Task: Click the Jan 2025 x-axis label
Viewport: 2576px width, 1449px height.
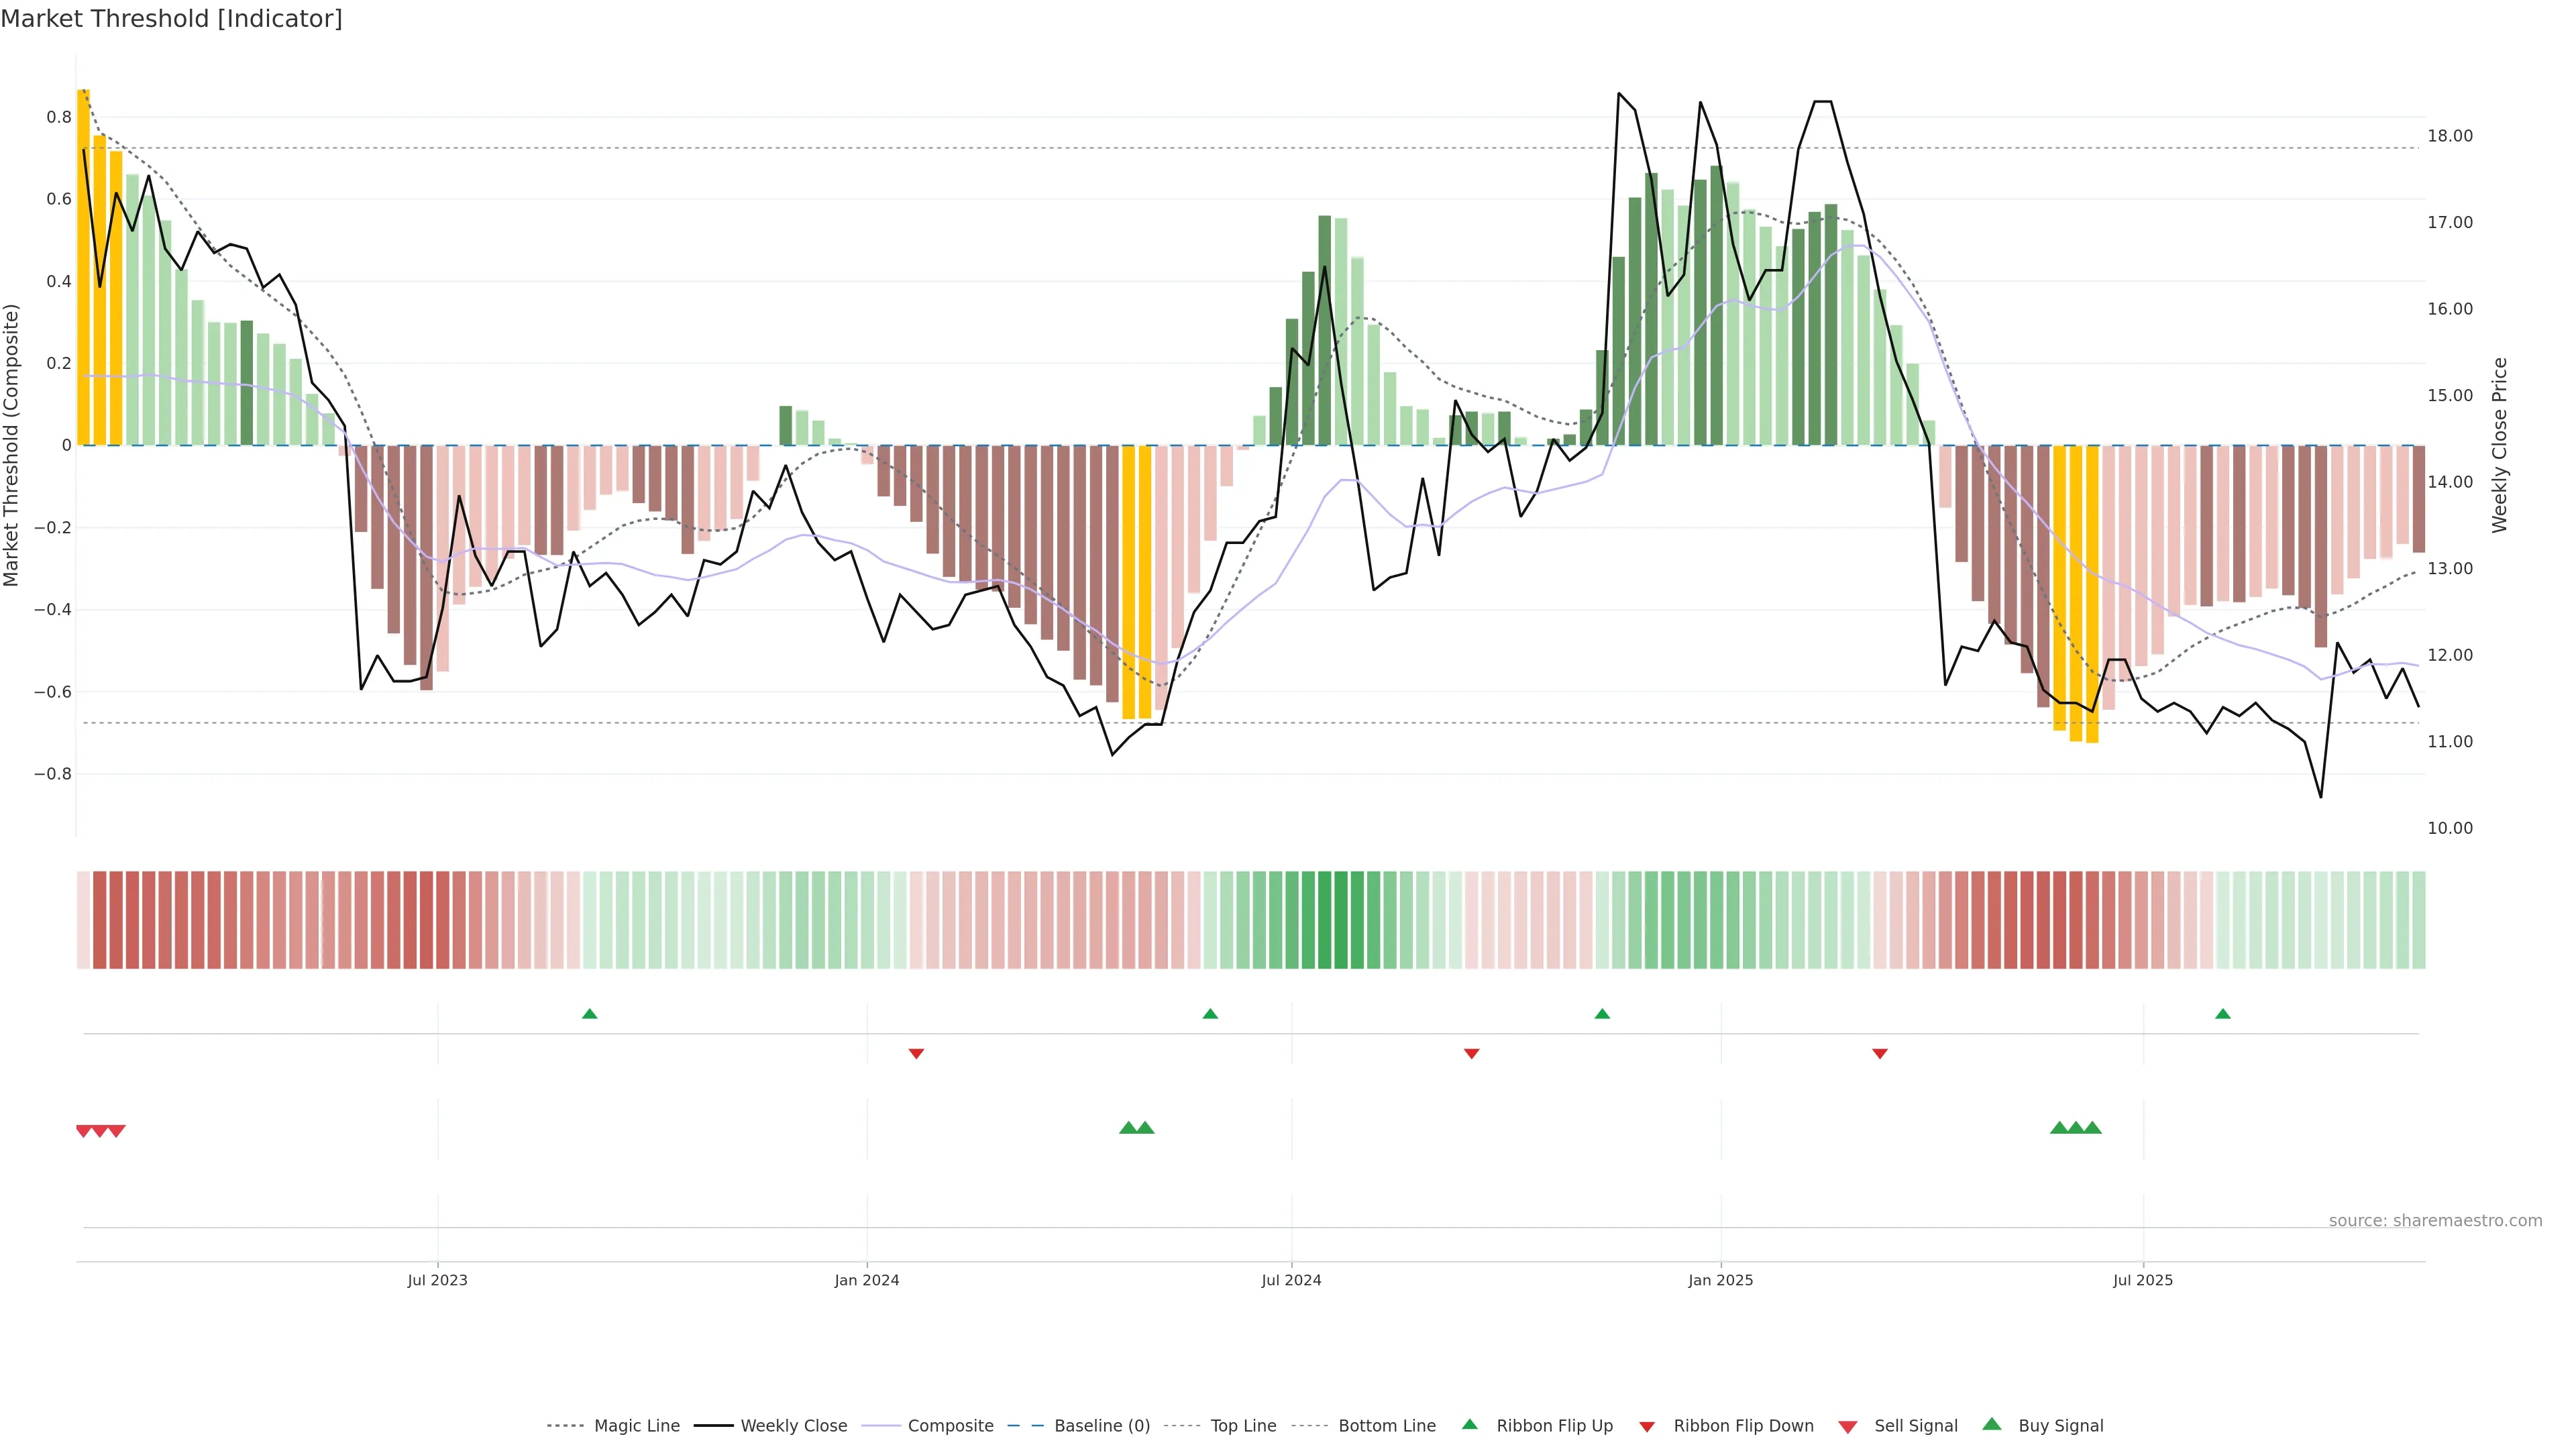Action: coord(1720,1280)
